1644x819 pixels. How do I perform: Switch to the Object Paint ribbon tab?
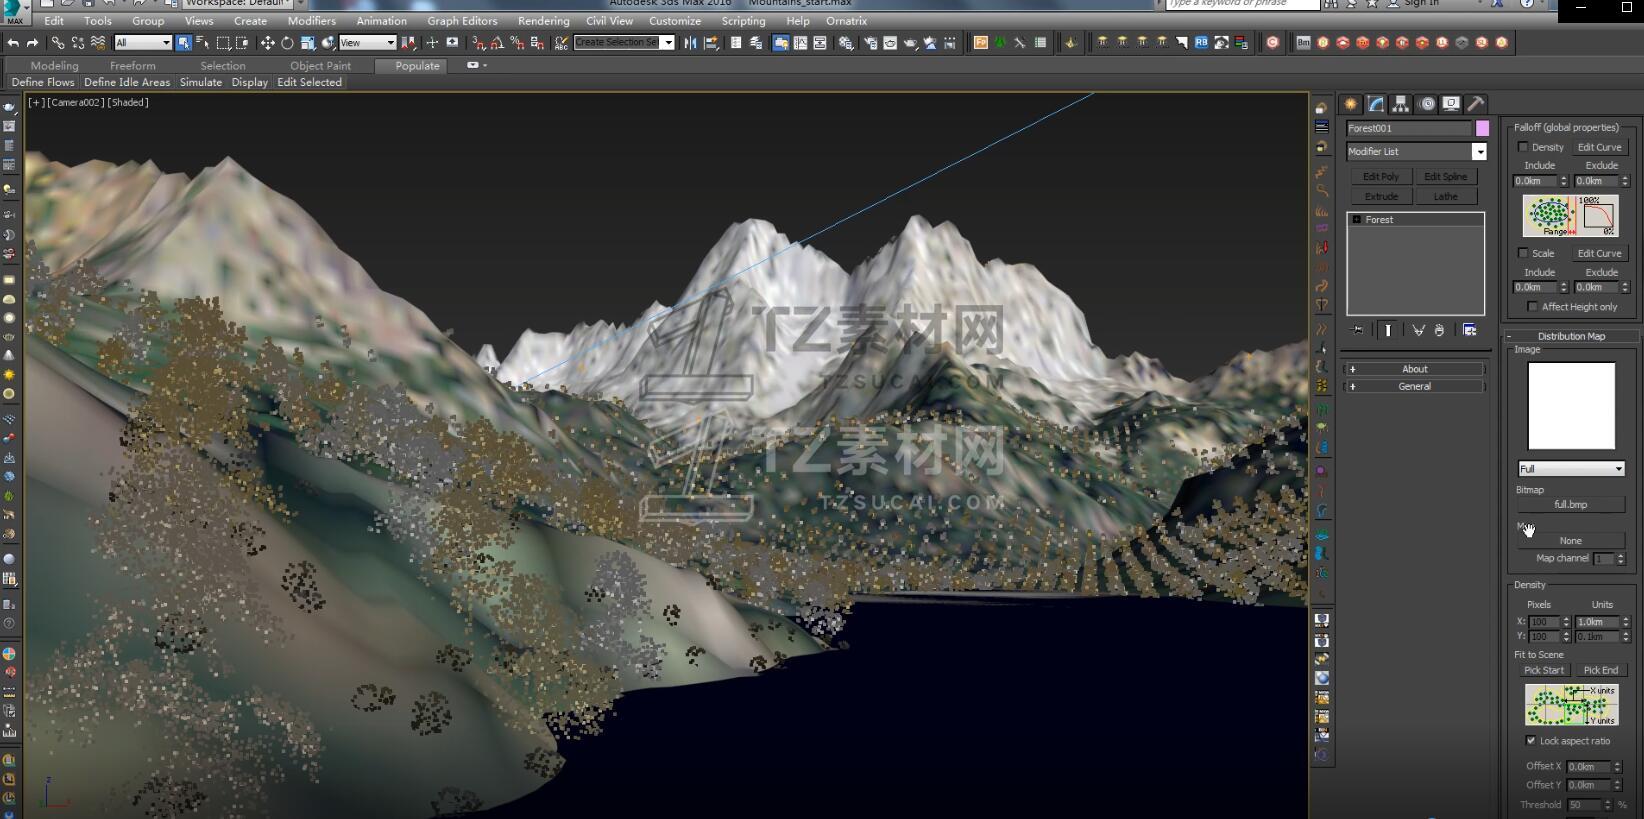click(x=320, y=66)
